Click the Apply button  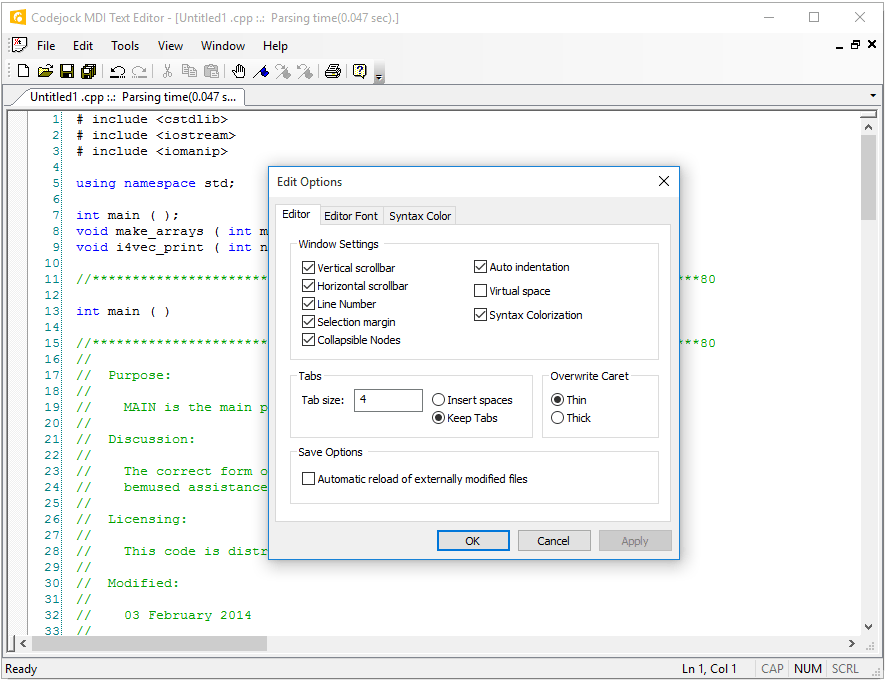(635, 540)
